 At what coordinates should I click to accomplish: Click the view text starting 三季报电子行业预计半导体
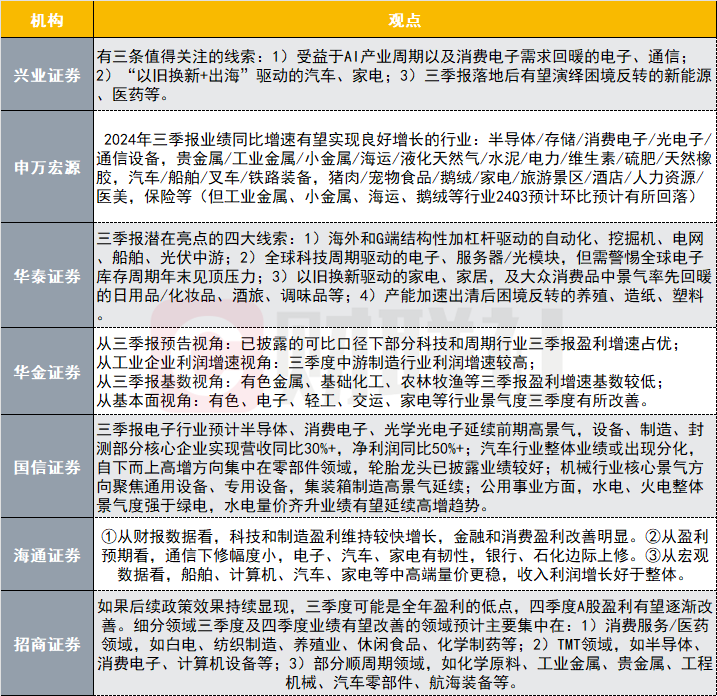point(401,467)
